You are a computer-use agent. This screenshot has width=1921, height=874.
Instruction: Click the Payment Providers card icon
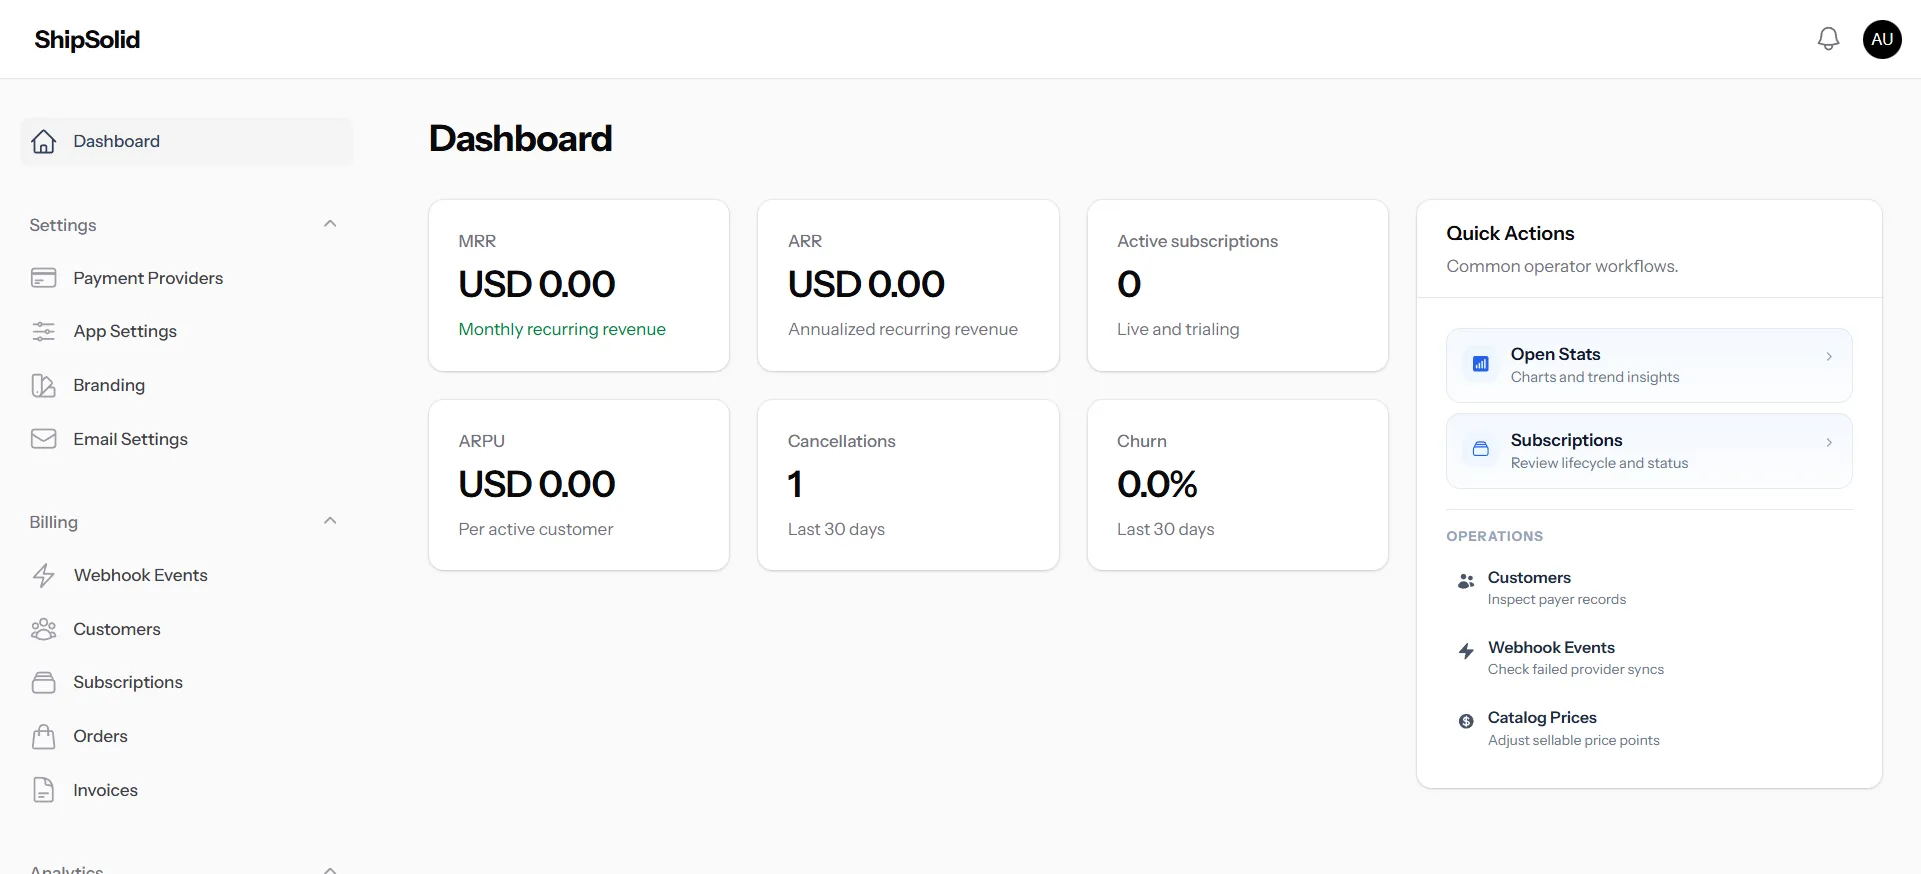click(x=43, y=278)
